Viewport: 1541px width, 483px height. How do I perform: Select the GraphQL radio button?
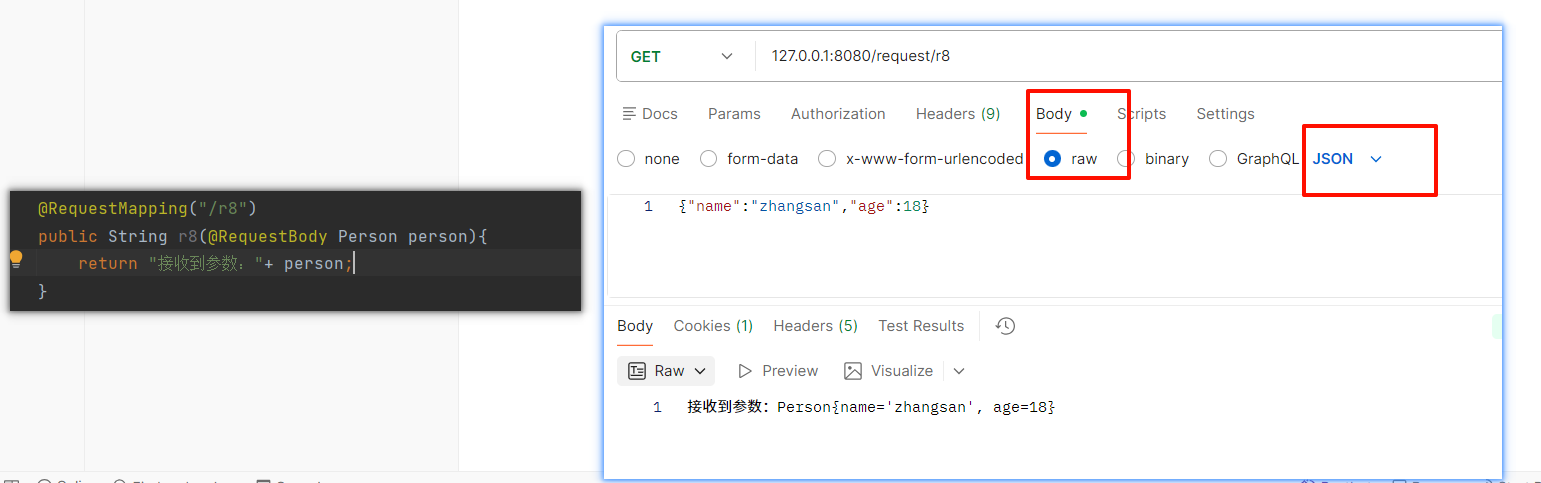pyautogui.click(x=1218, y=159)
